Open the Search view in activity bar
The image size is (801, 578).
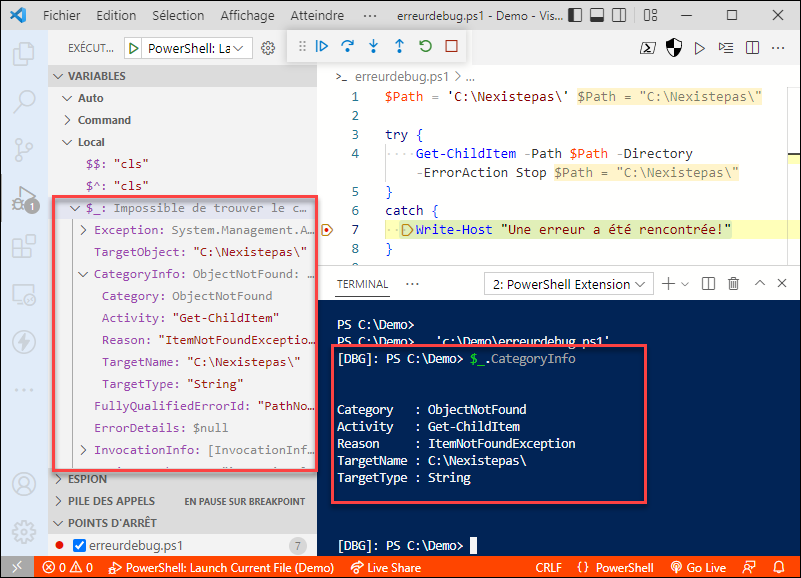(24, 102)
